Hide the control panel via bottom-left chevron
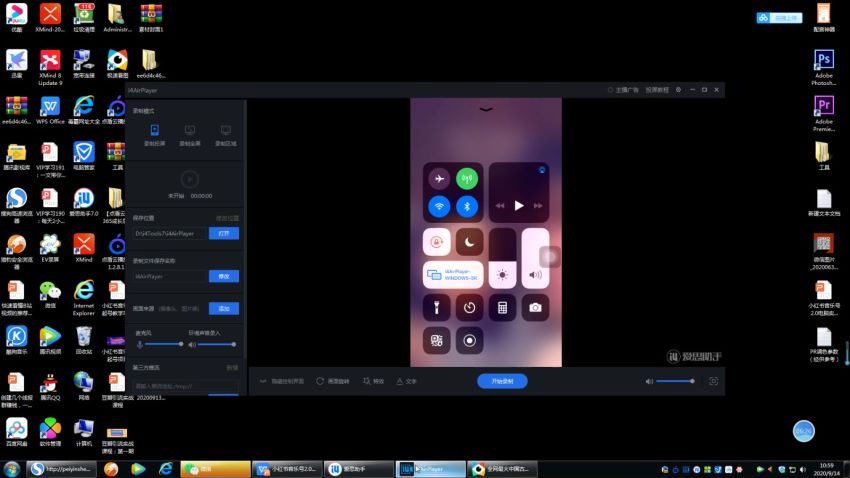The height and width of the screenshot is (478, 850). click(x=263, y=381)
